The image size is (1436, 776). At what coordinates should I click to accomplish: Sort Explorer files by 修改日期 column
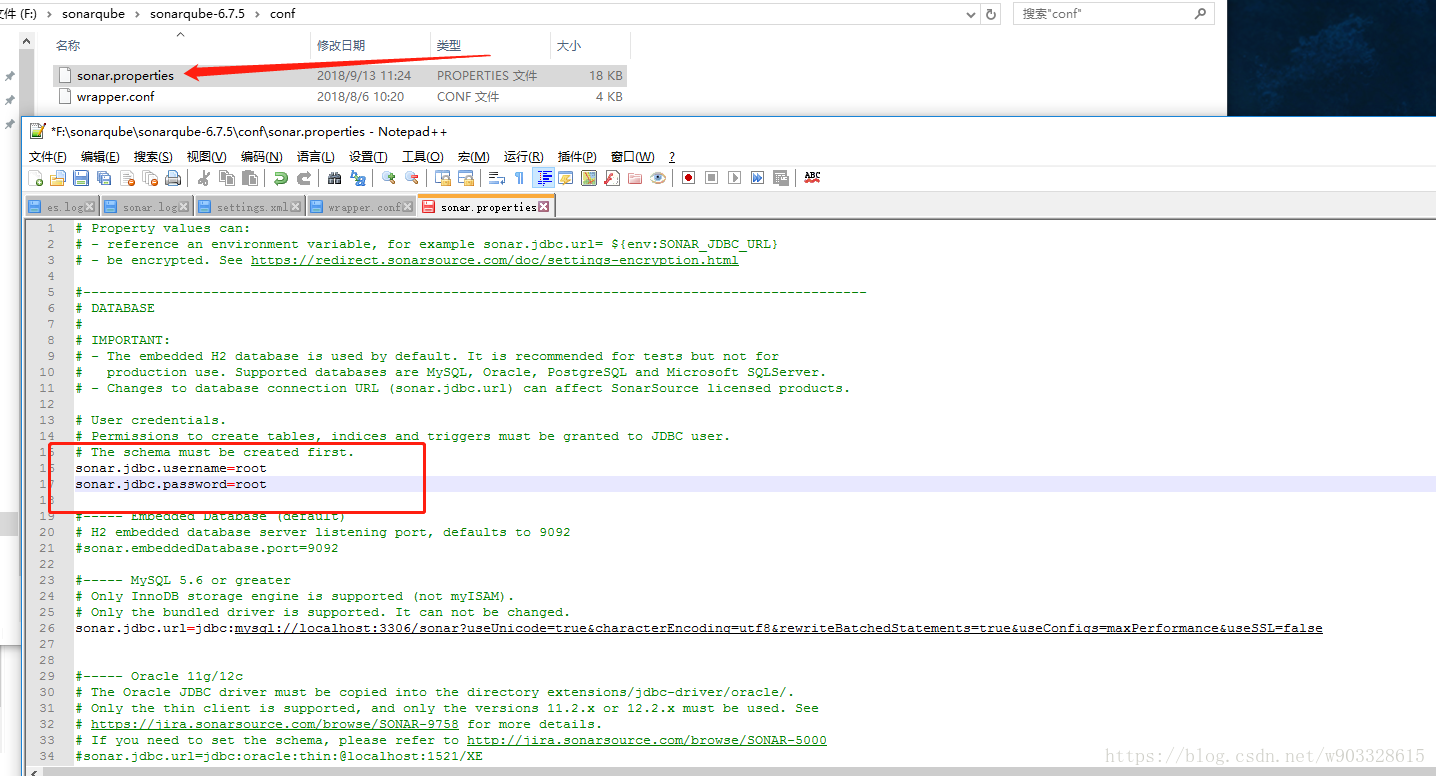[370, 46]
